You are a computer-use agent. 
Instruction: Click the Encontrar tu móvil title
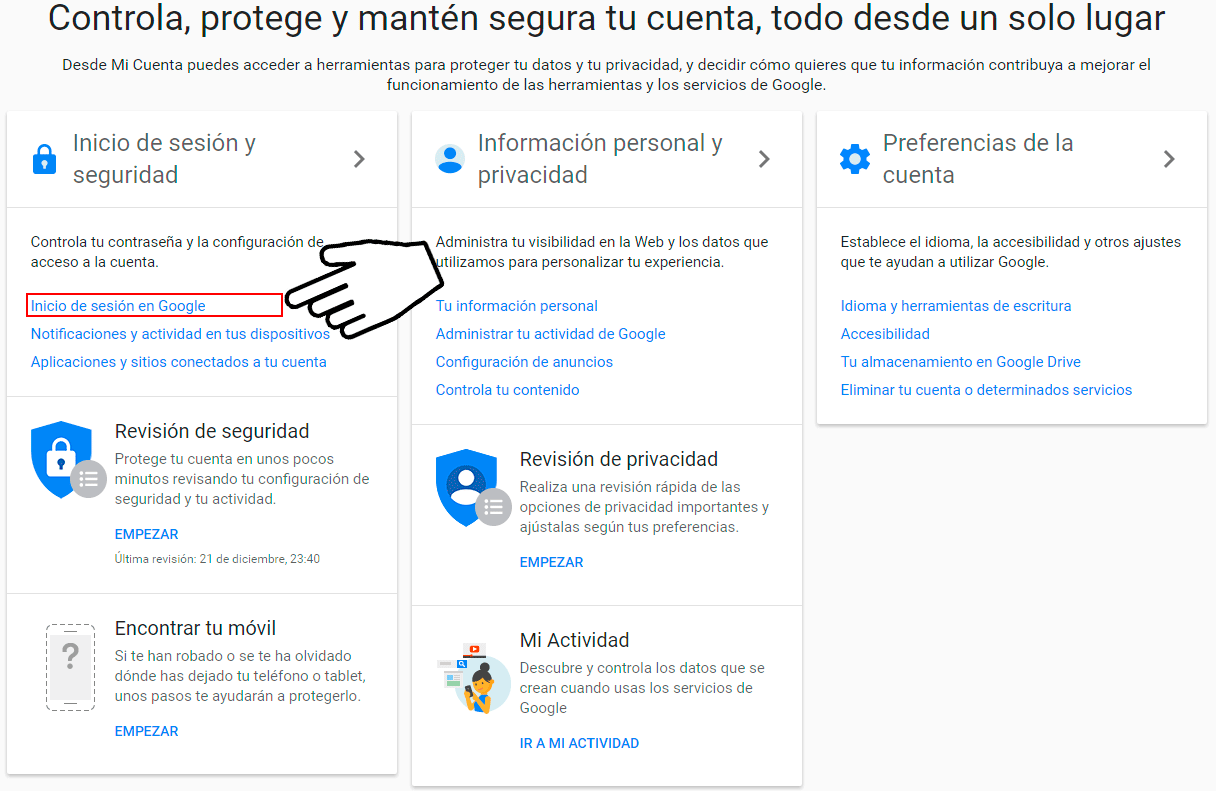pos(195,628)
